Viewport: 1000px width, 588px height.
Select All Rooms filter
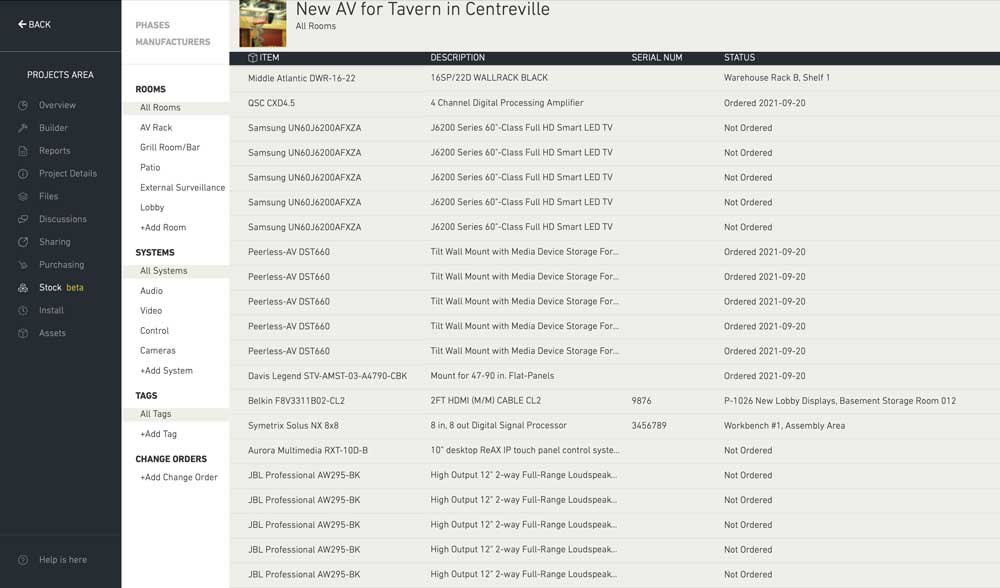point(176,108)
